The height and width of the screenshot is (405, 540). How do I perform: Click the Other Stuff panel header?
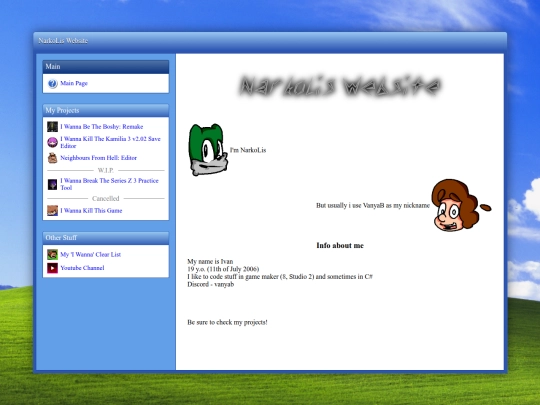point(106,238)
